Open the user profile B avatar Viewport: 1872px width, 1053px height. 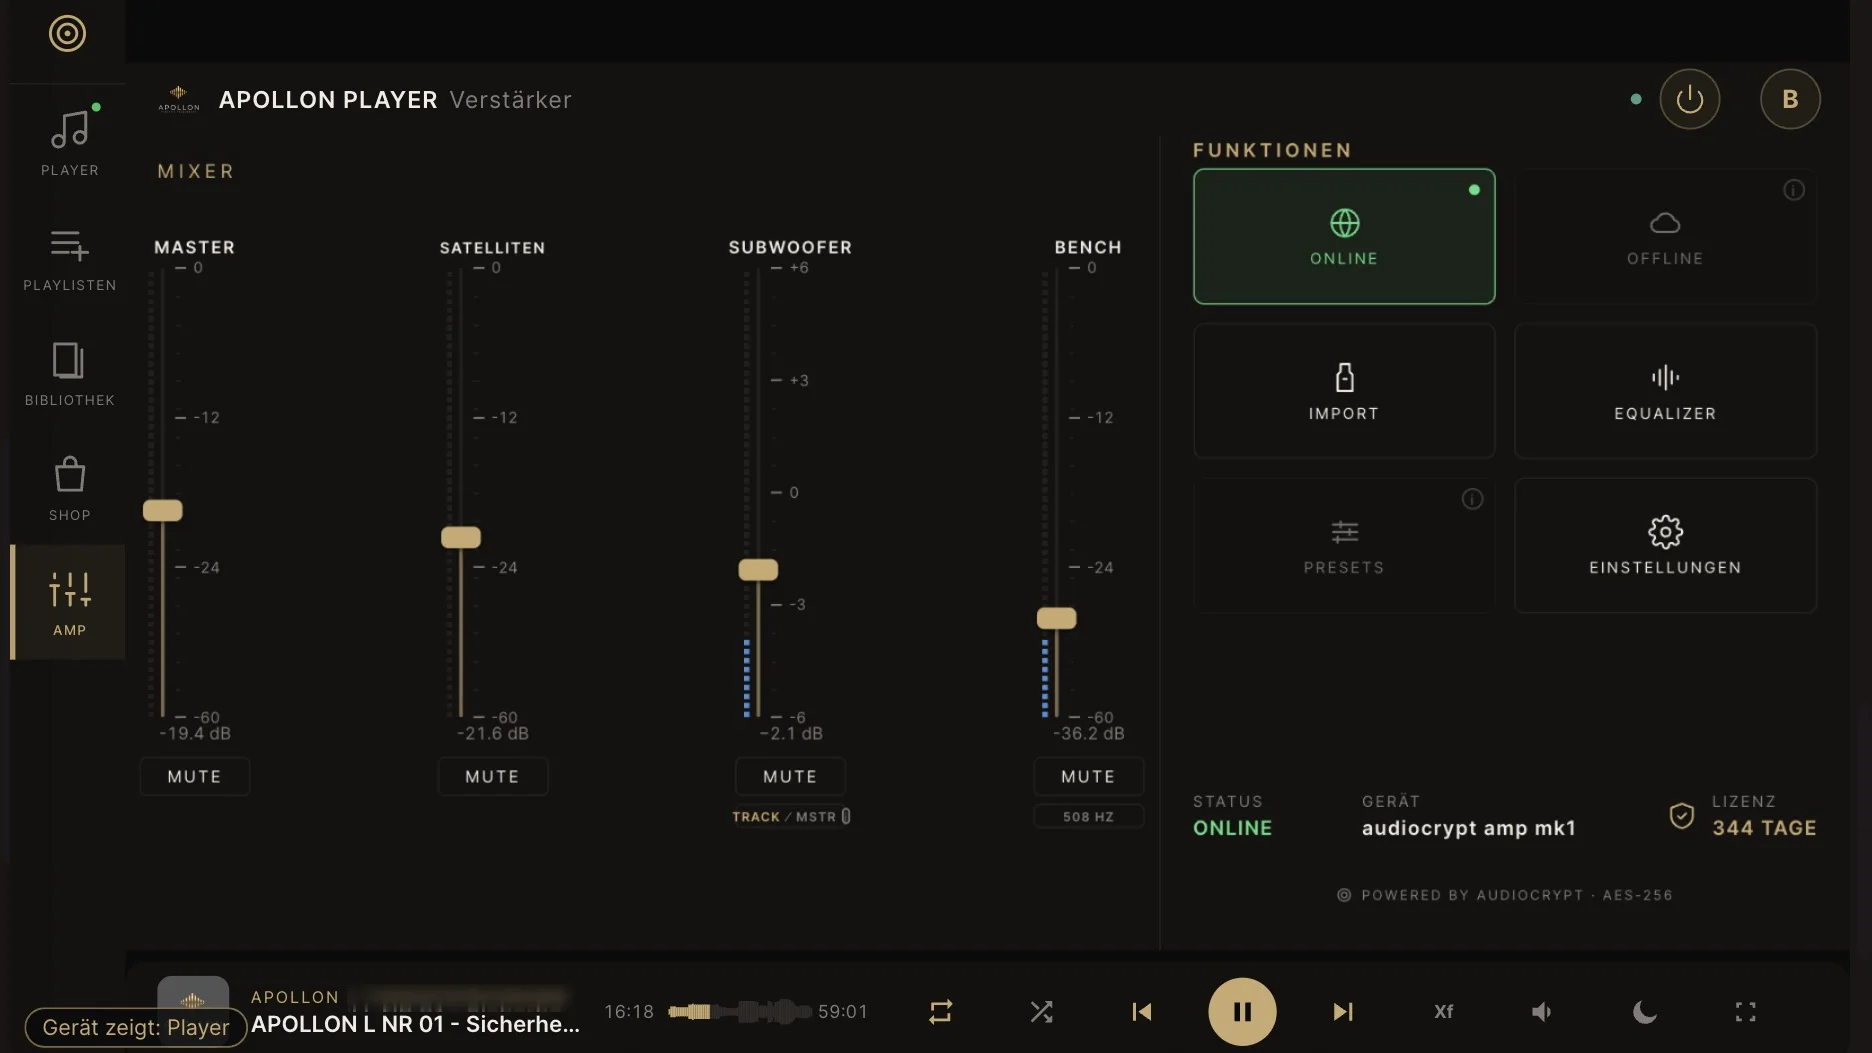[x=1790, y=99]
